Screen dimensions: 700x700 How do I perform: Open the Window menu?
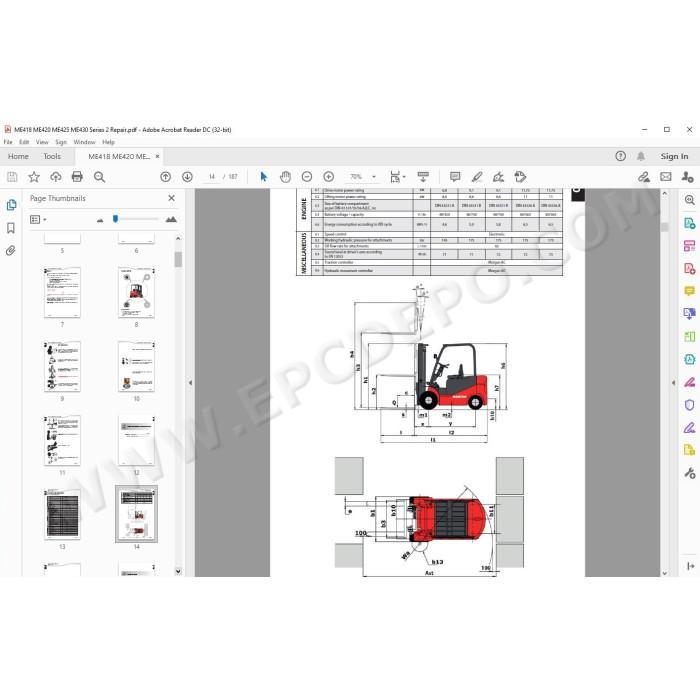[x=84, y=142]
